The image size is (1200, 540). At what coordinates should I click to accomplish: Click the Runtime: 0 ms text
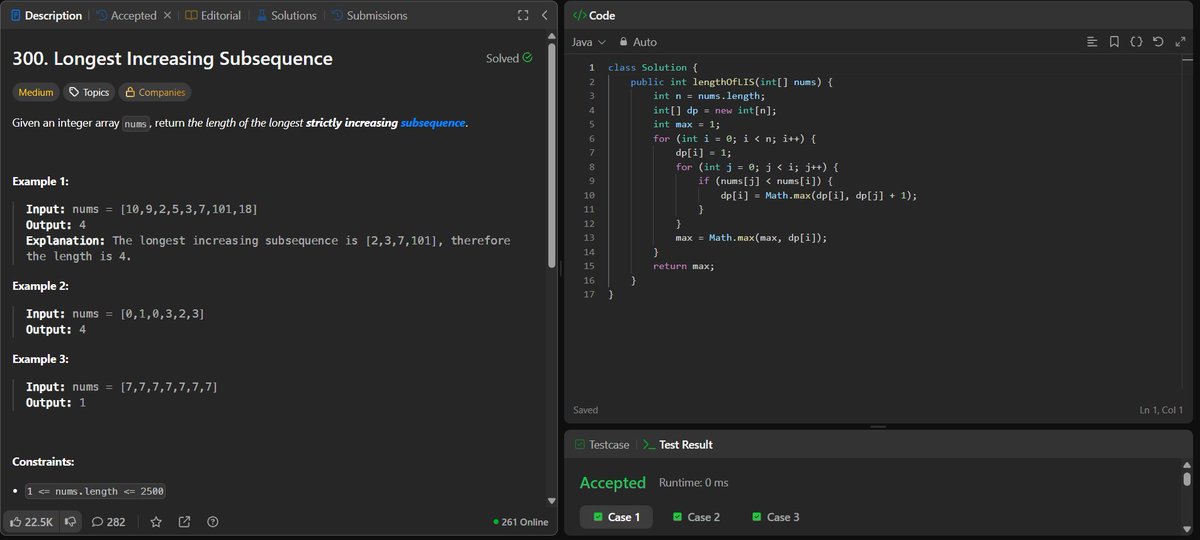693,483
